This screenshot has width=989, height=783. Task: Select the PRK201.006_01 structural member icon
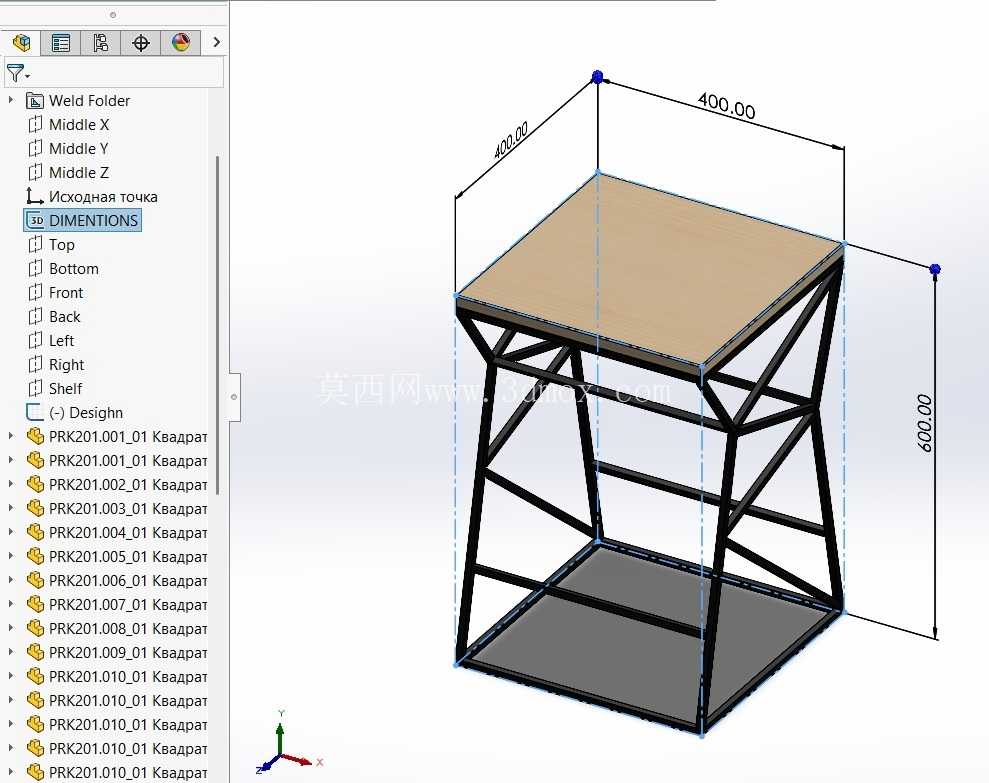coord(36,580)
